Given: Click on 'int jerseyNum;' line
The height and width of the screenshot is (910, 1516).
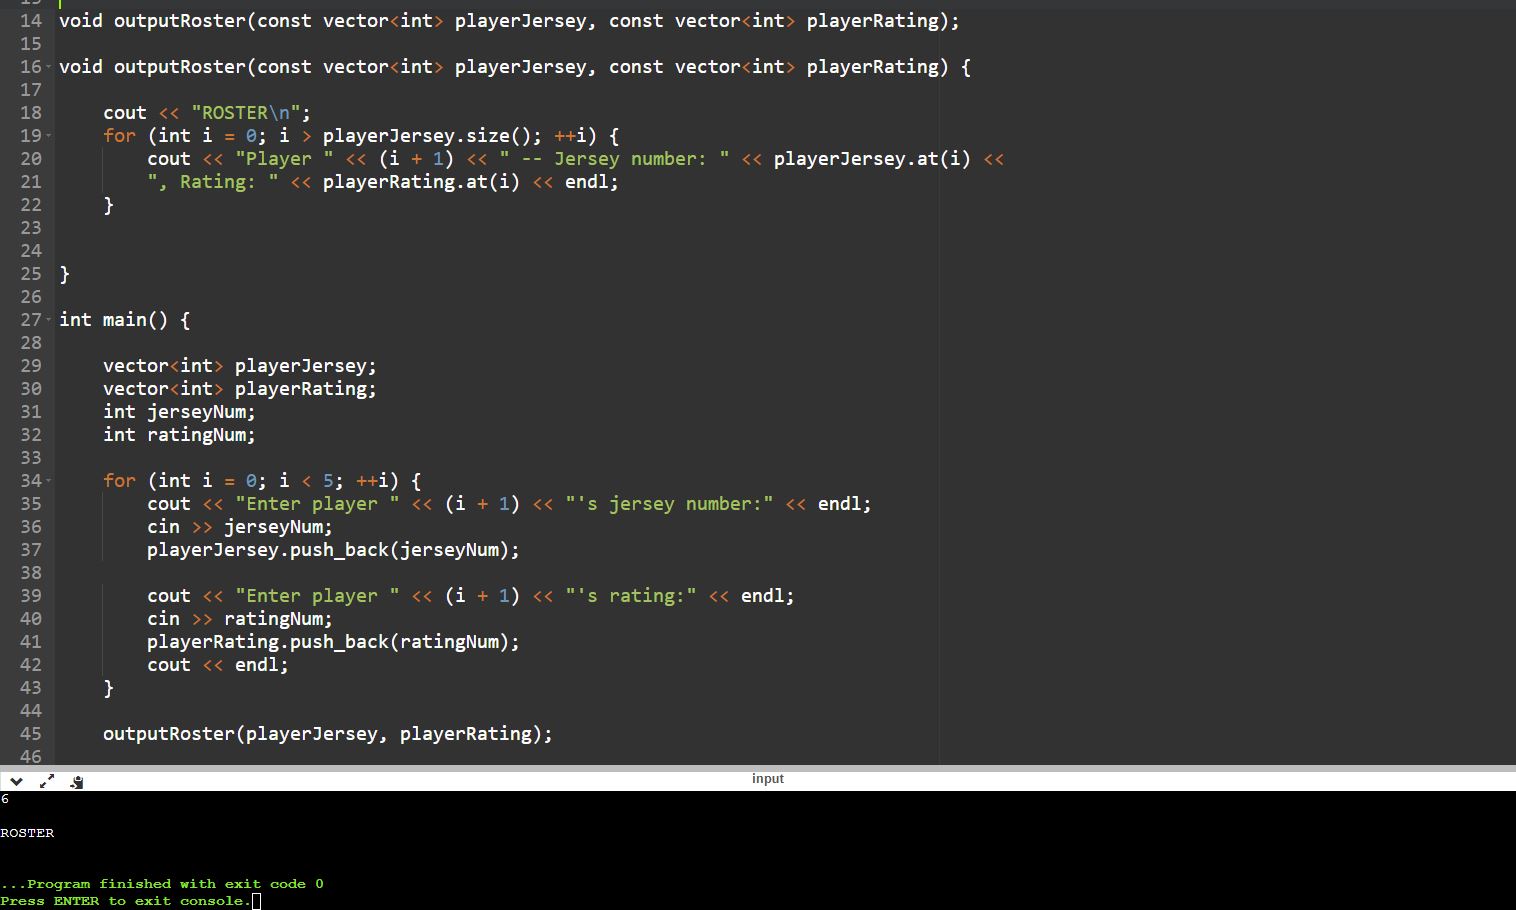Looking at the screenshot, I should click(179, 412).
